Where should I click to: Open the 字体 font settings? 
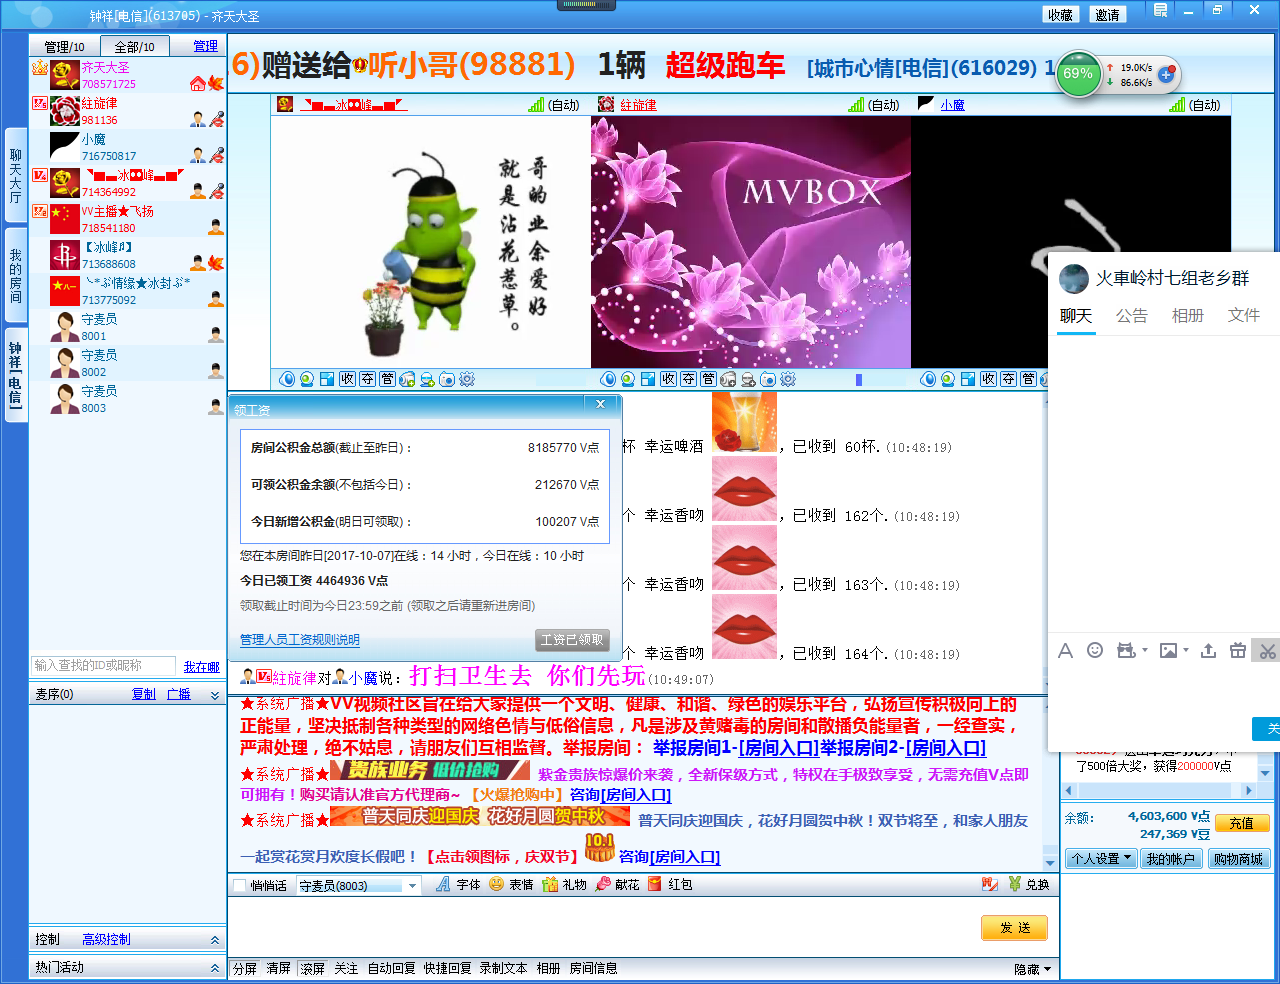457,885
